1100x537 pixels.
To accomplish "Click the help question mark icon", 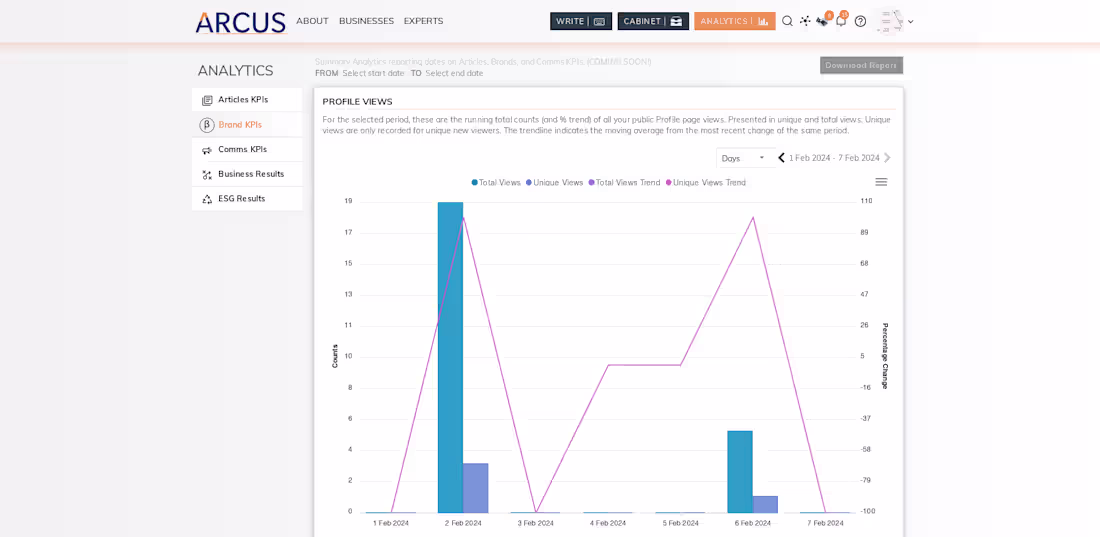I will coord(860,21).
